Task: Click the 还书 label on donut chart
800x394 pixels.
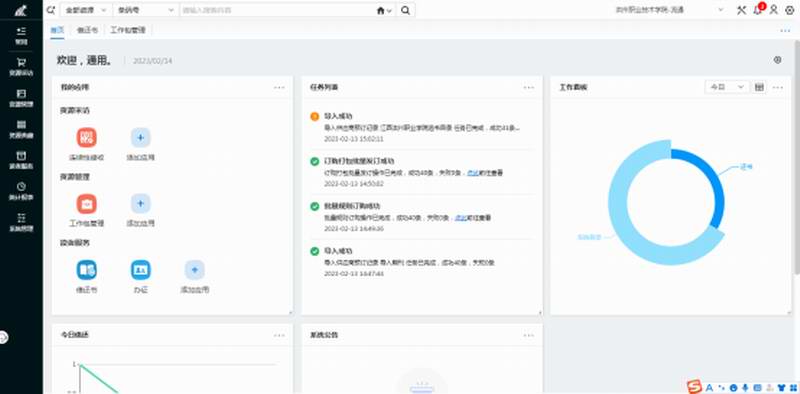Action: tap(746, 167)
